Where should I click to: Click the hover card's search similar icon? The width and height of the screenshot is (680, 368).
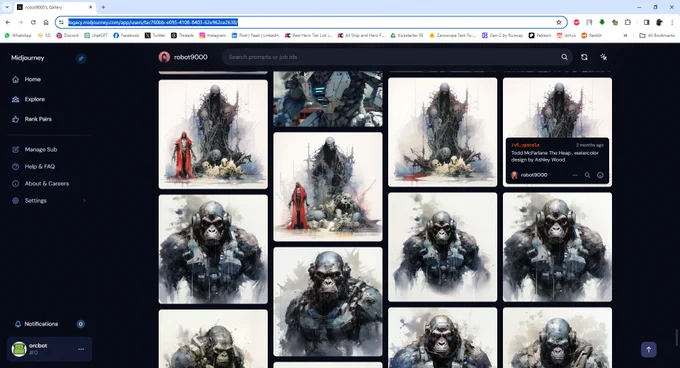[x=587, y=175]
